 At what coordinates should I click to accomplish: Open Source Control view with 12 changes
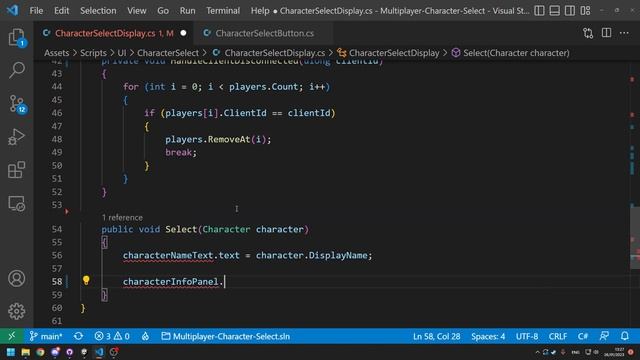pyautogui.click(x=17, y=104)
